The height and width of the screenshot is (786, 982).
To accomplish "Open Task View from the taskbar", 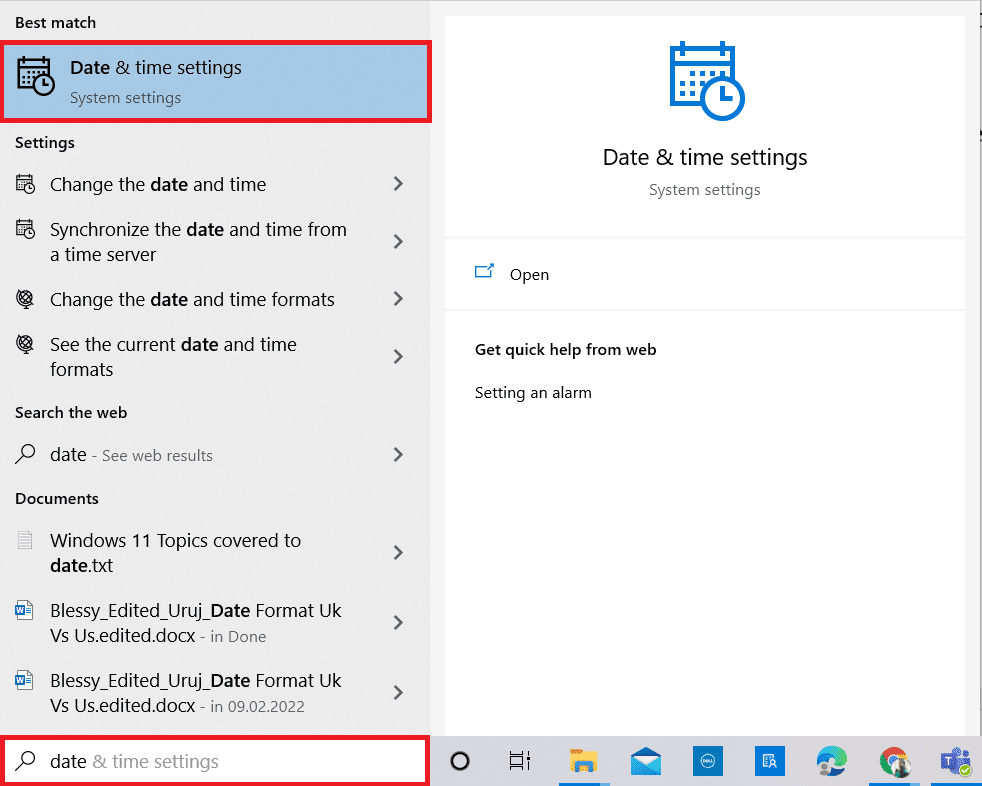I will 519,762.
